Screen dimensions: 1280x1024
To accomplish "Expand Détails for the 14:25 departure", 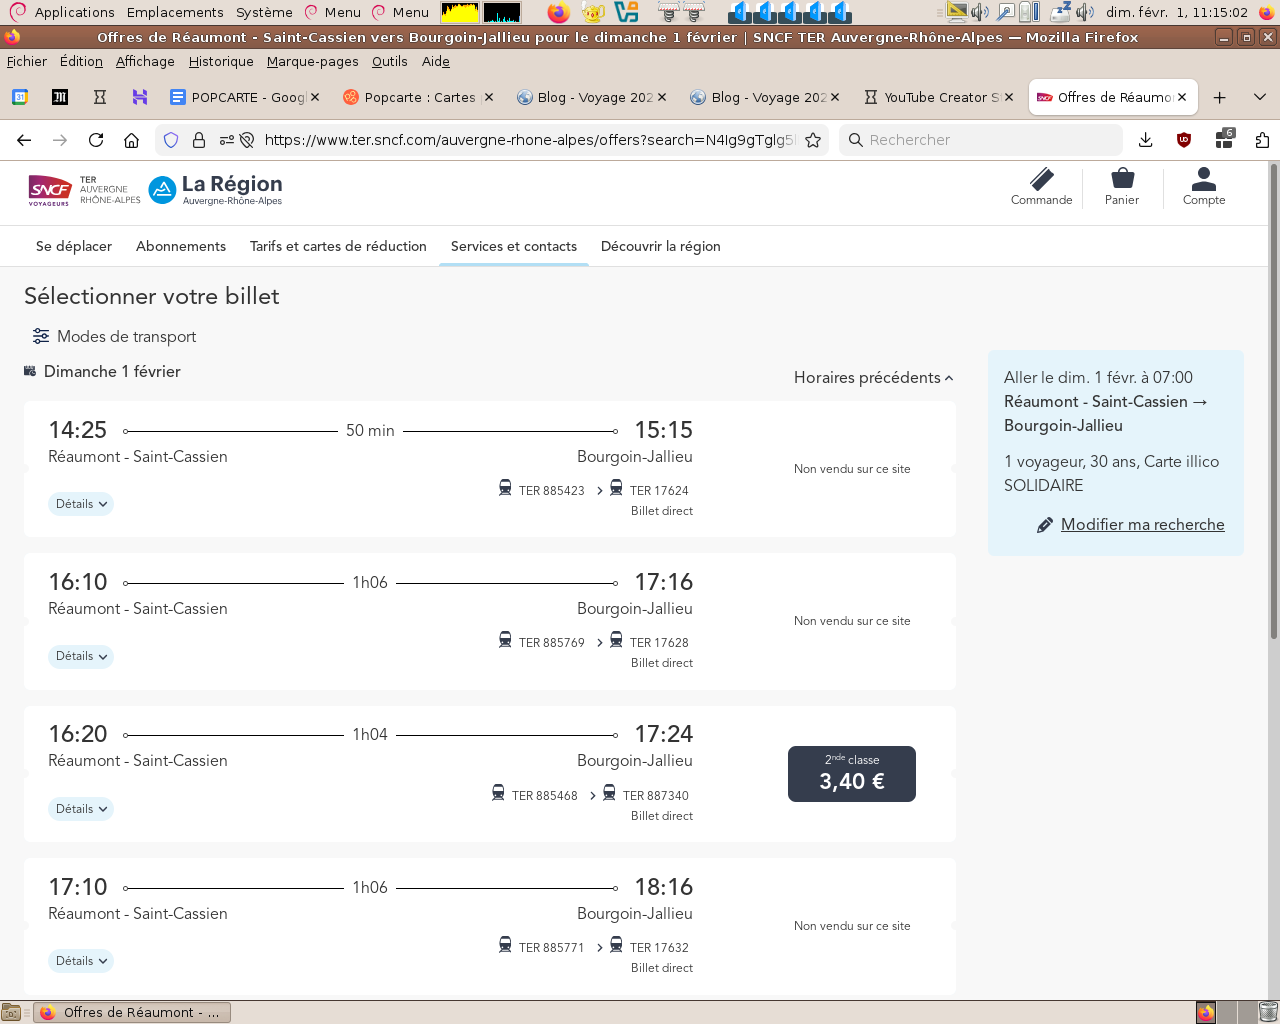I will pos(81,504).
